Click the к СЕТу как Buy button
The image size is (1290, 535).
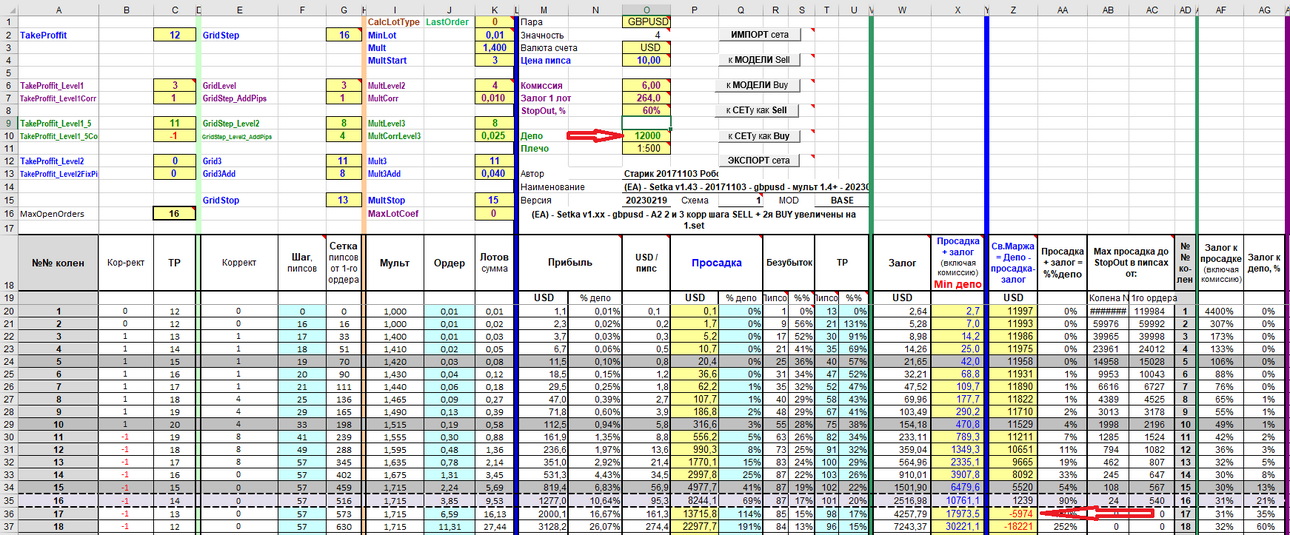pyautogui.click(x=760, y=135)
